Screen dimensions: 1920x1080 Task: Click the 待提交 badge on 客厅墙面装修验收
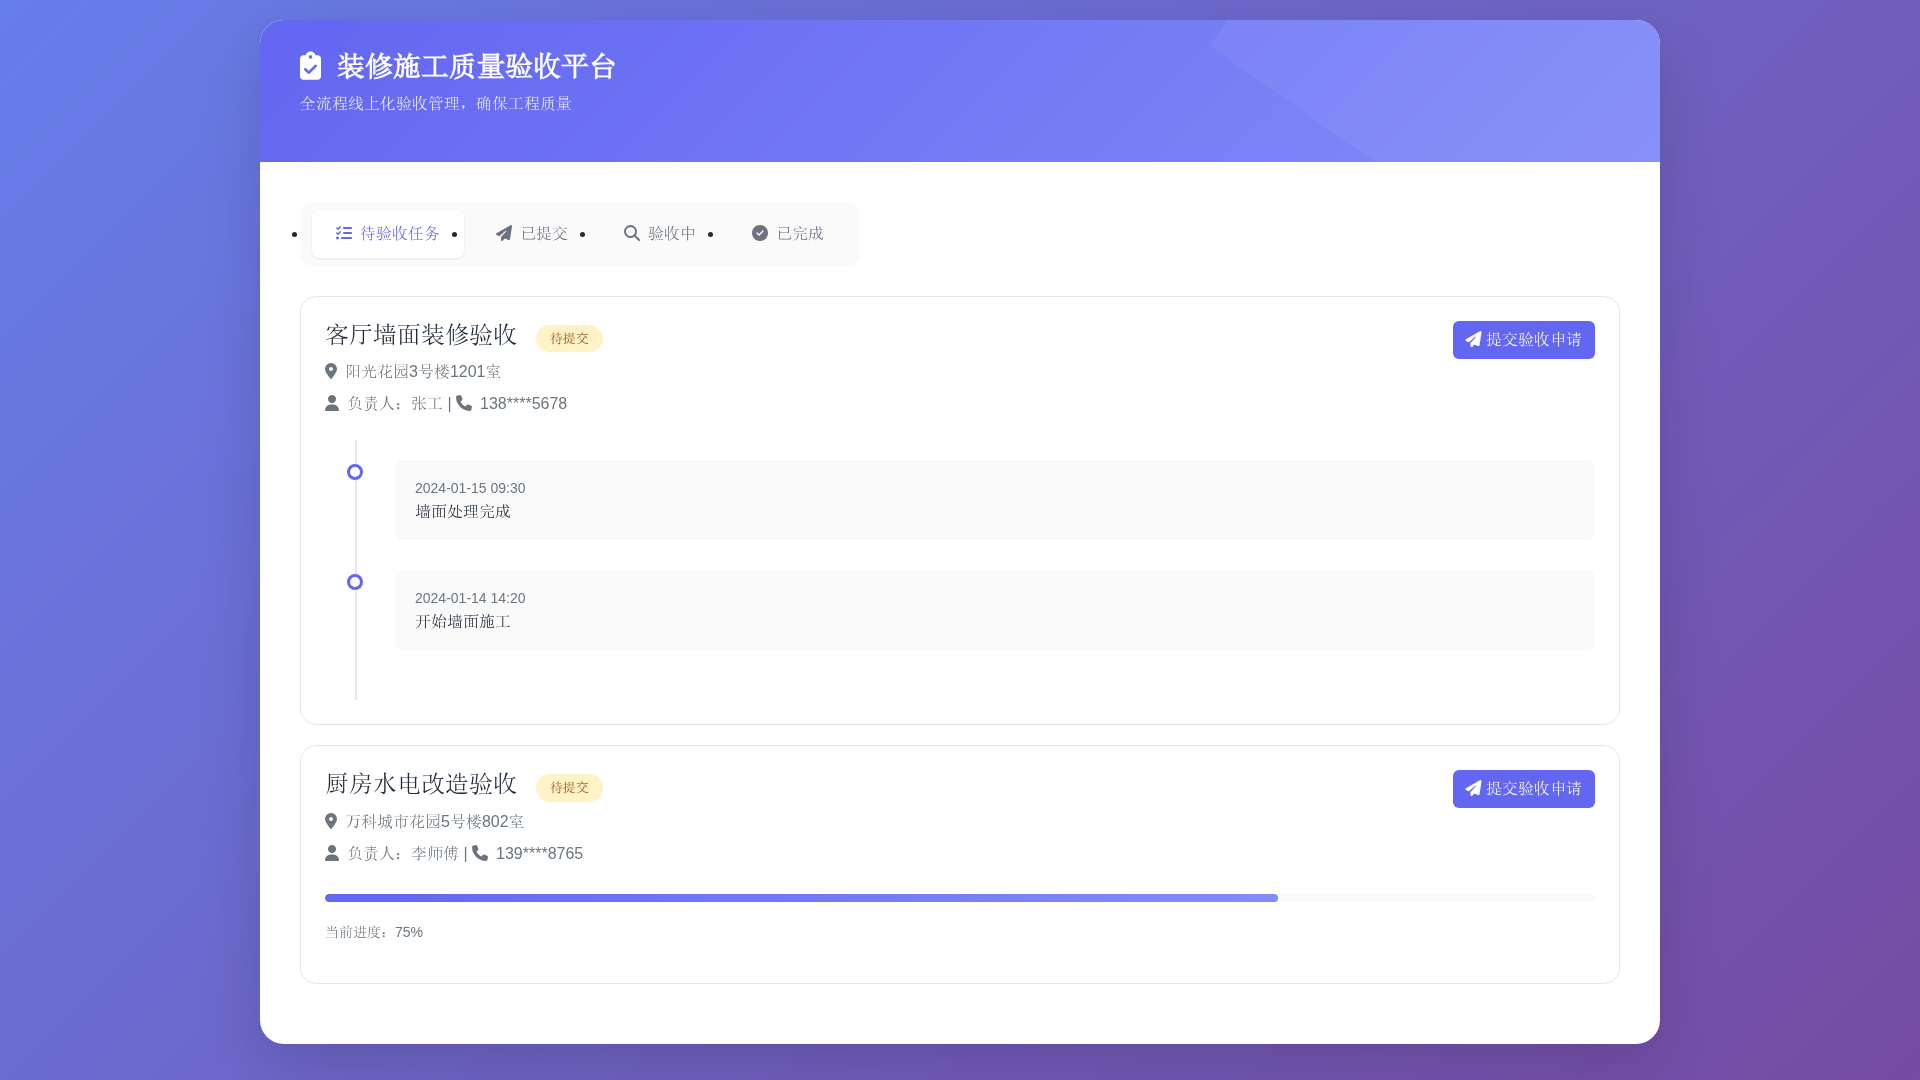[568, 338]
